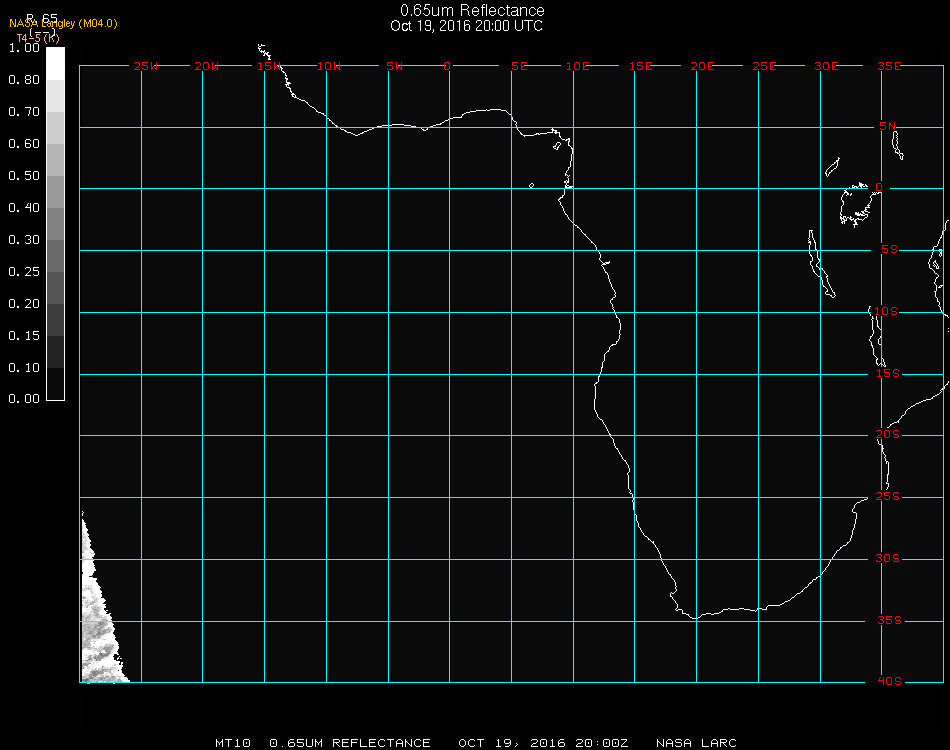Click the "OCT 19, 2016 20:00Z" footer timestamp

(x=543, y=743)
